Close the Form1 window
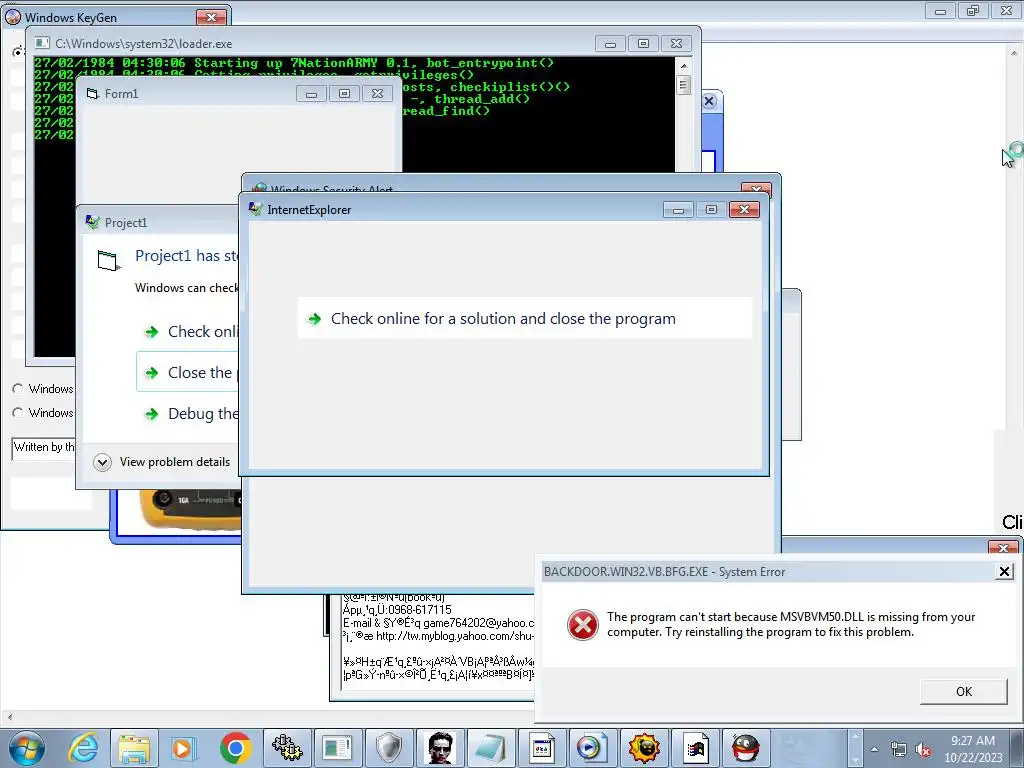Screen dimensions: 1024x768 (x=377, y=94)
